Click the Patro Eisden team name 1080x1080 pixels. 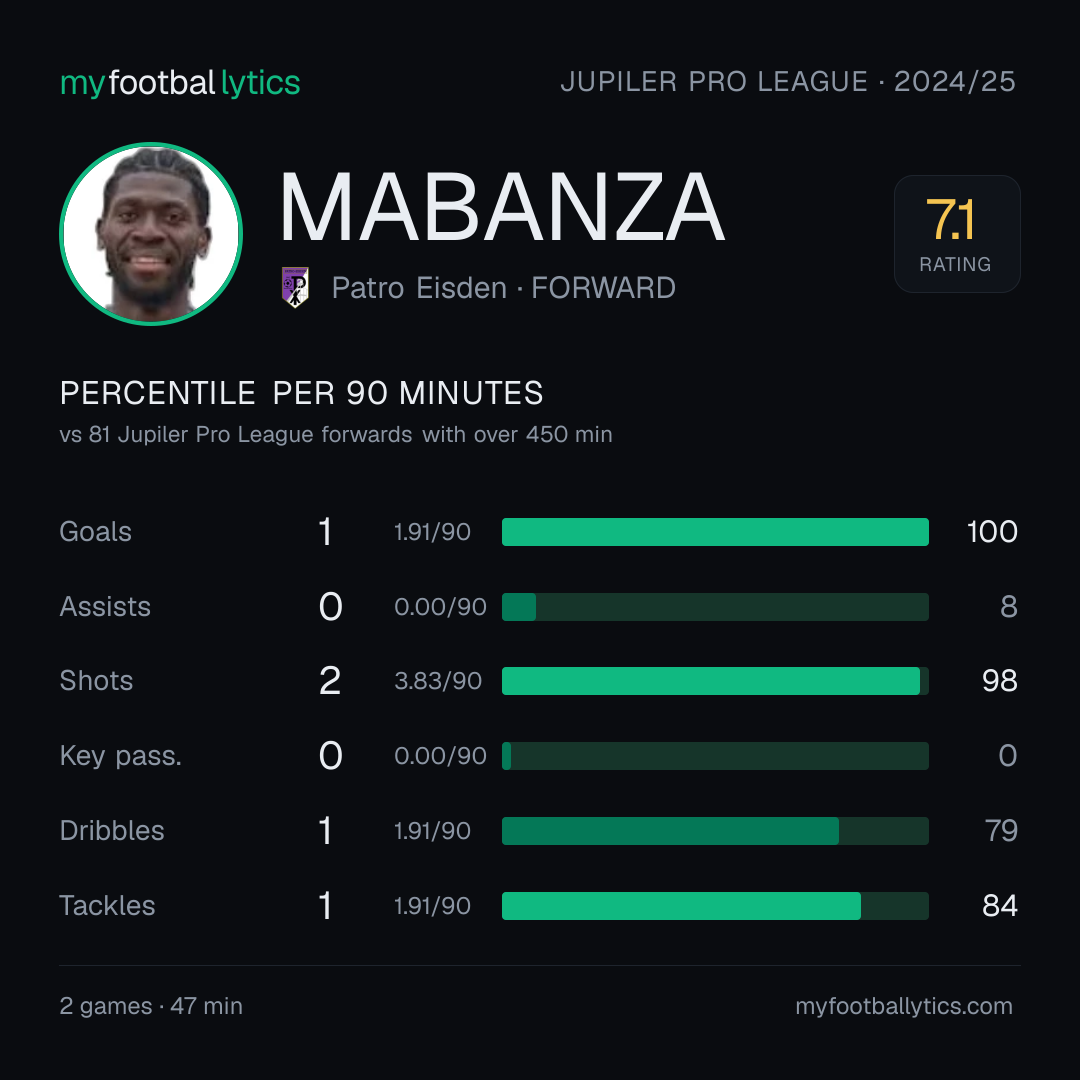click(x=419, y=288)
